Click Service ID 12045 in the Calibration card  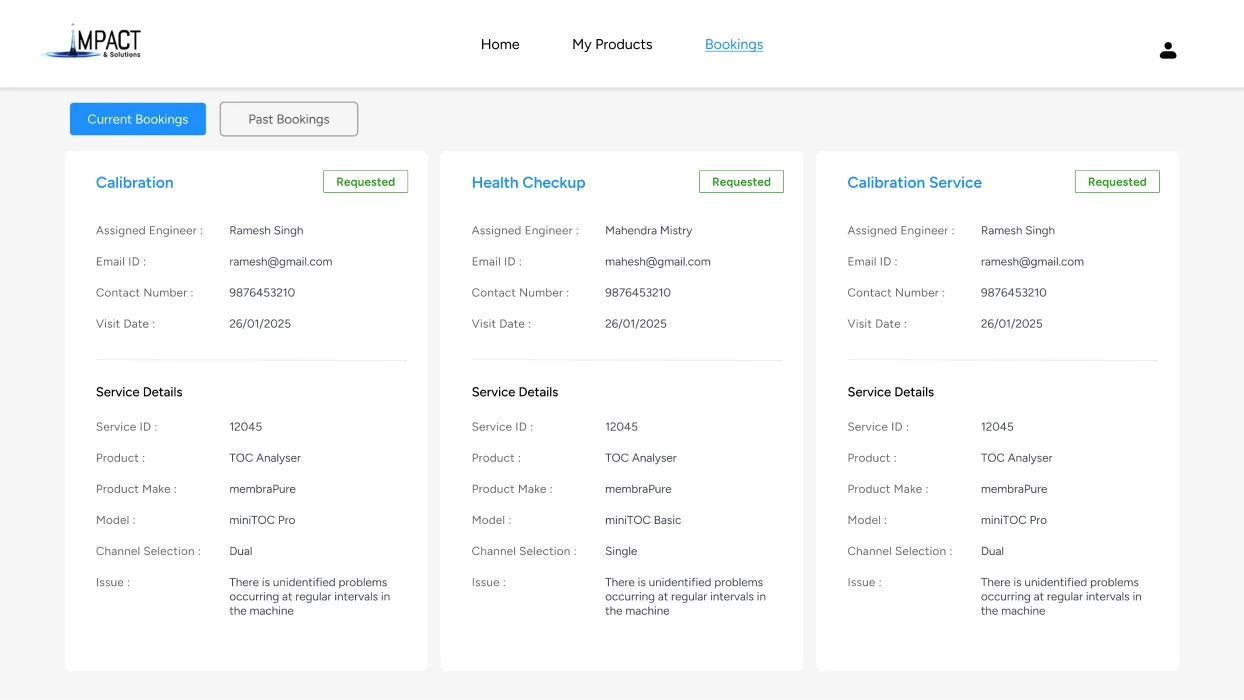pos(246,426)
